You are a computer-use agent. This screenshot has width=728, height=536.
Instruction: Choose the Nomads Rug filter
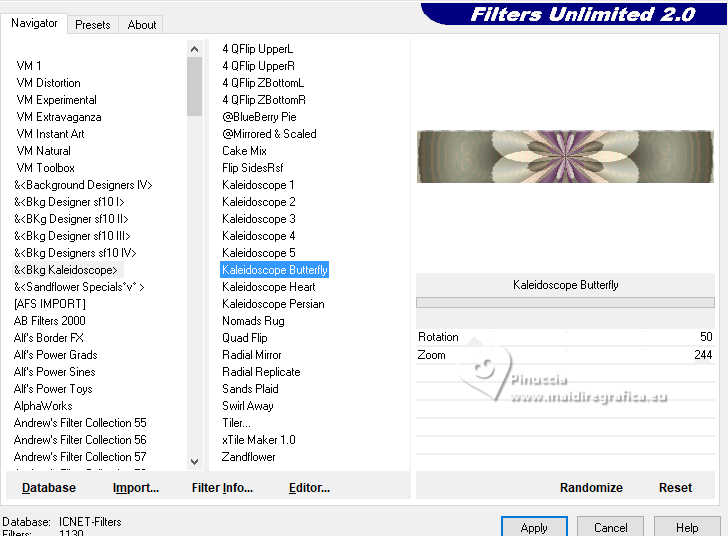pos(253,321)
